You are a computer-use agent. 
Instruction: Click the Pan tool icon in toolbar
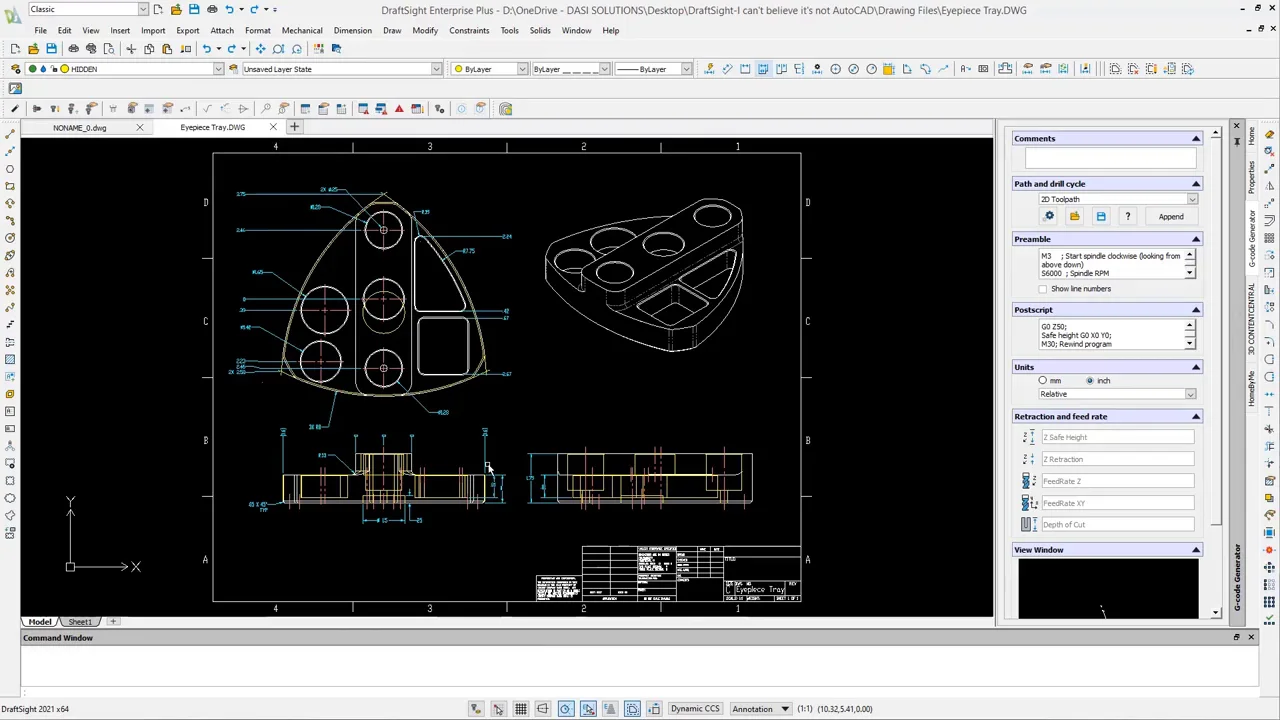260,49
